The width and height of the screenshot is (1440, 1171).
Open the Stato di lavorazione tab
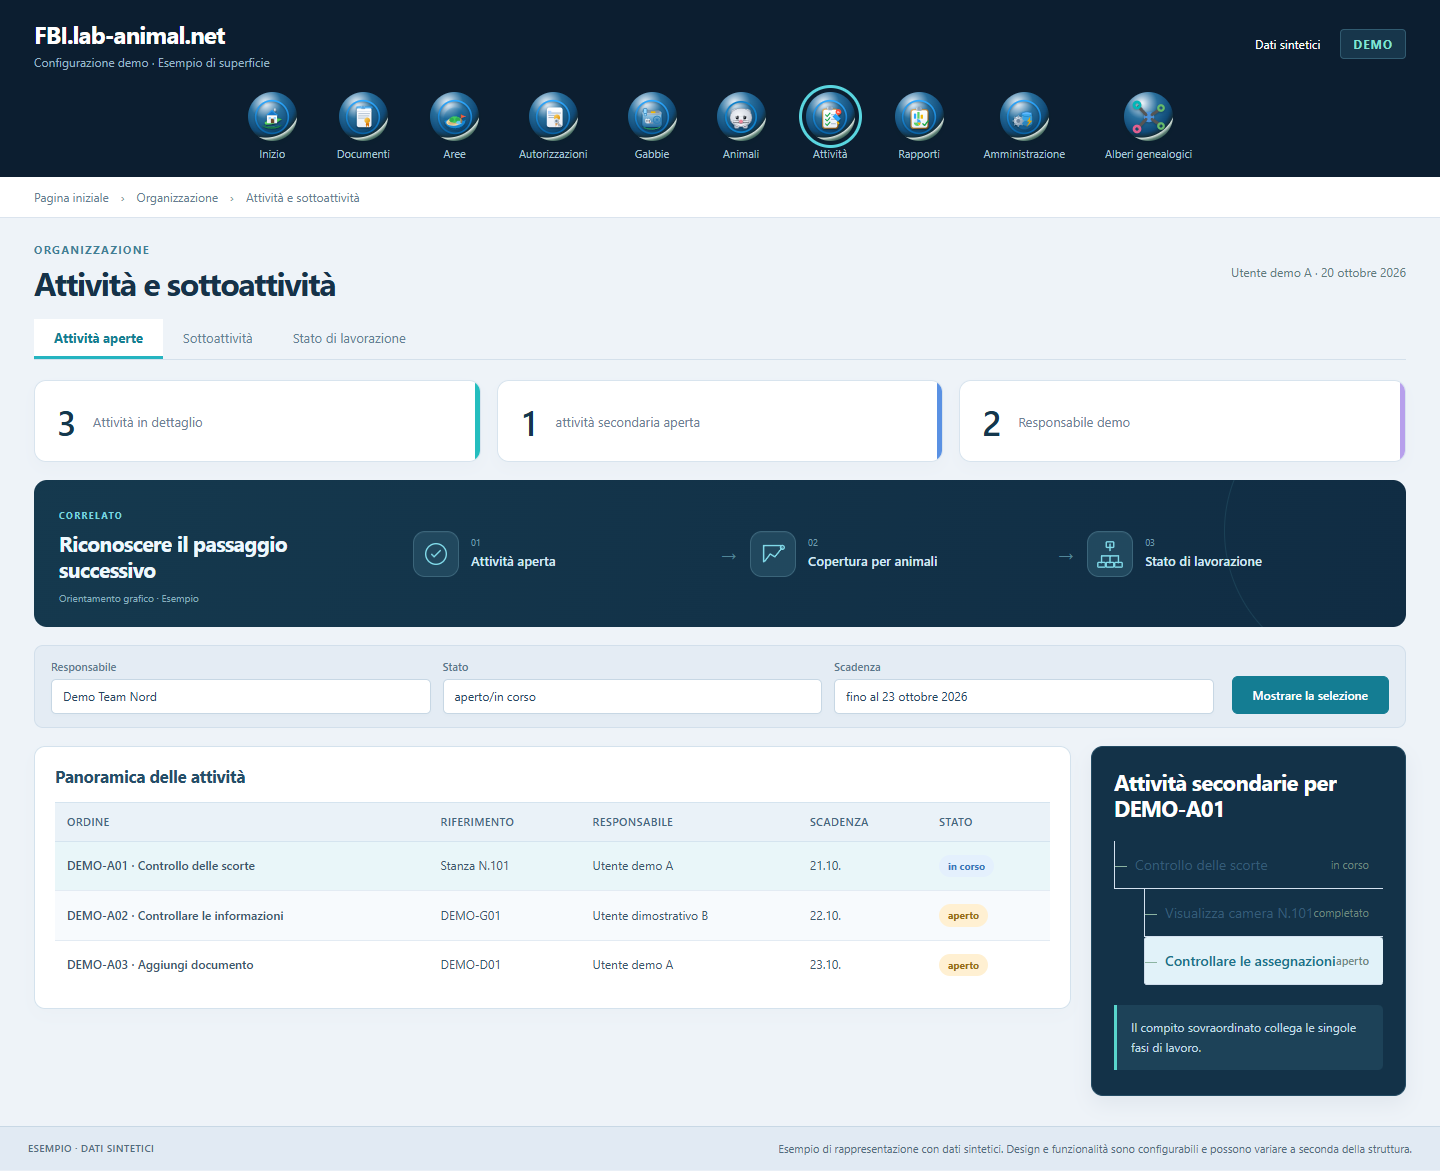point(349,339)
